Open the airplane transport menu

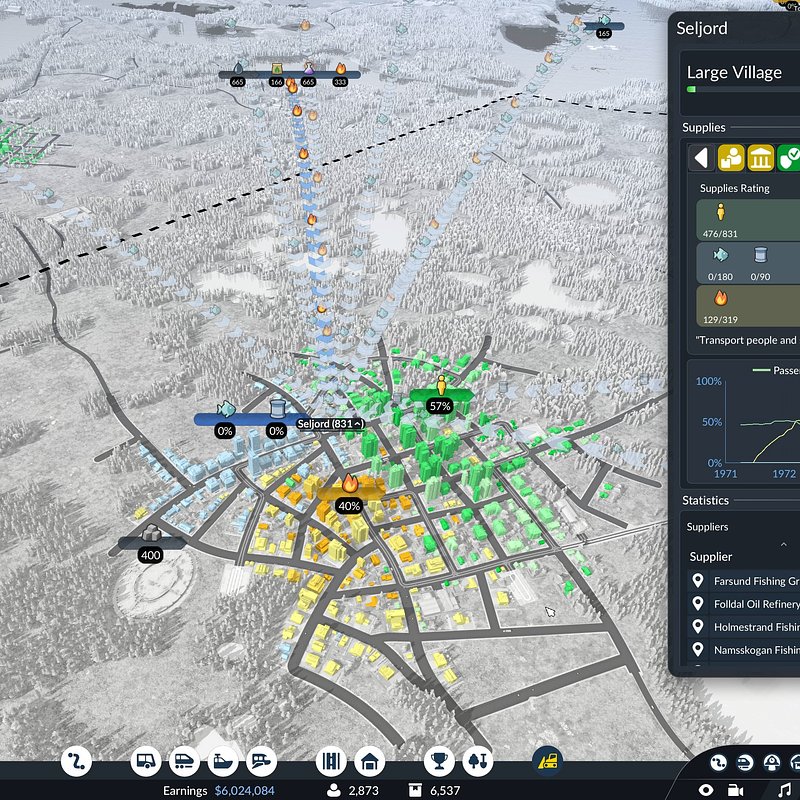tap(261, 762)
